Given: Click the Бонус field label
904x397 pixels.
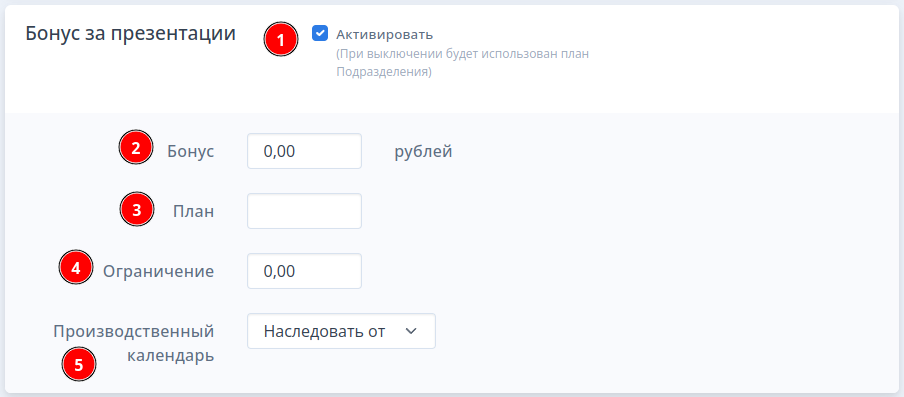Looking at the screenshot, I should (191, 152).
